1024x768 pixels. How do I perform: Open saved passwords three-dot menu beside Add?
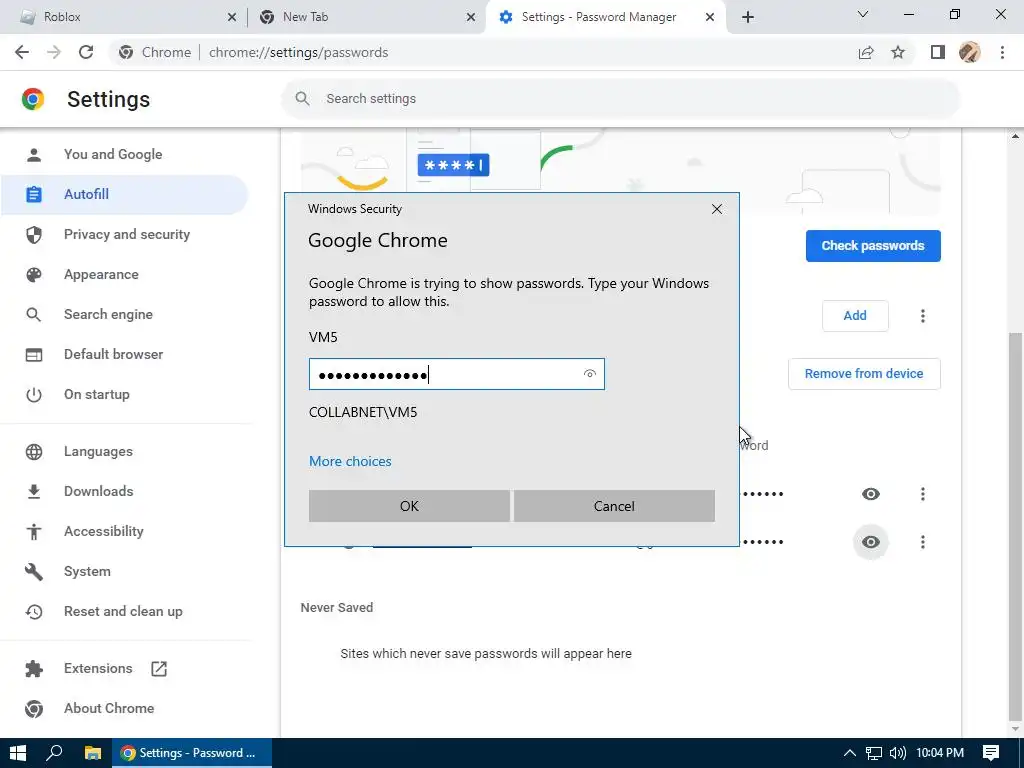point(923,316)
